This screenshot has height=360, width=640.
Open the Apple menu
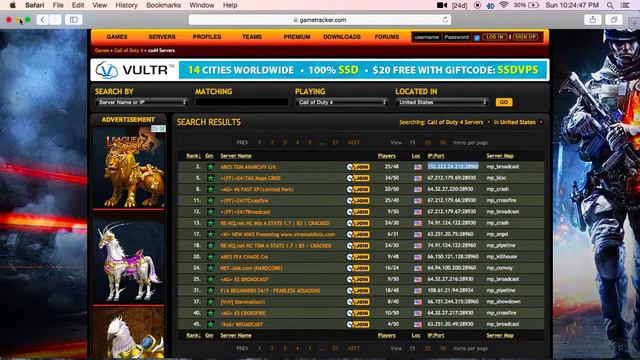[12, 5]
